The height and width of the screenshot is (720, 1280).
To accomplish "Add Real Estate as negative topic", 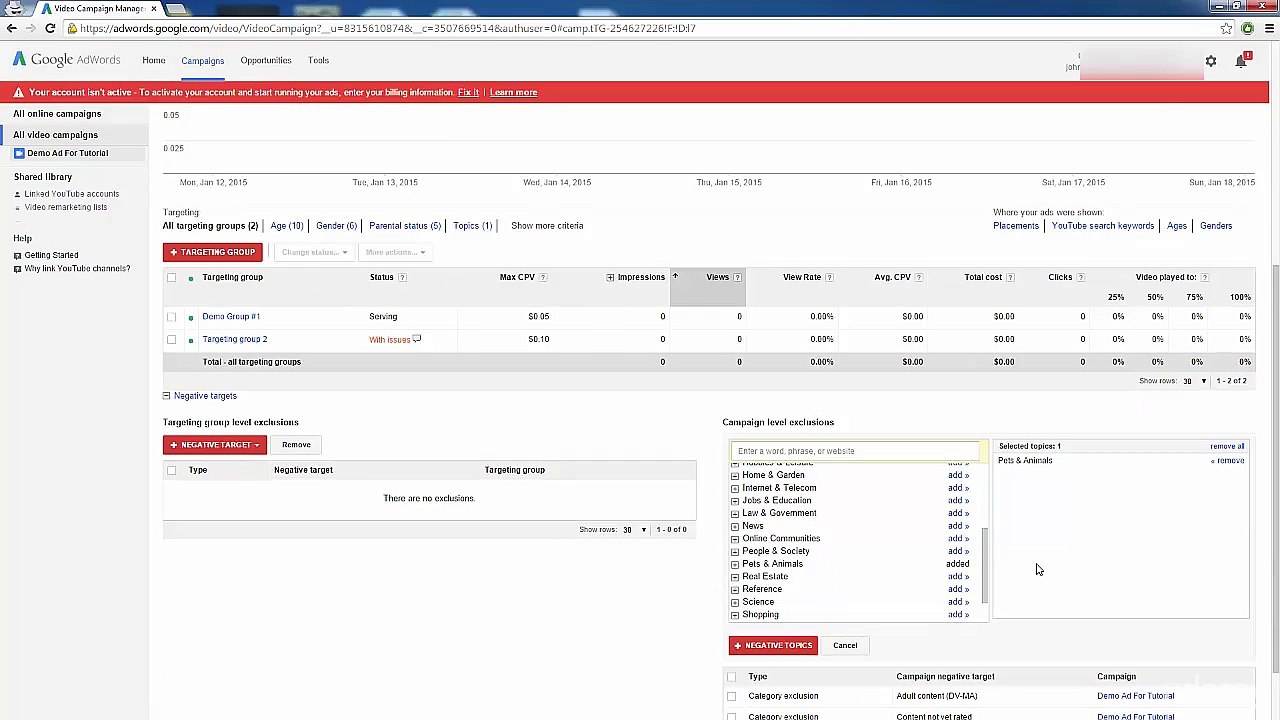I will pyautogui.click(x=958, y=577).
